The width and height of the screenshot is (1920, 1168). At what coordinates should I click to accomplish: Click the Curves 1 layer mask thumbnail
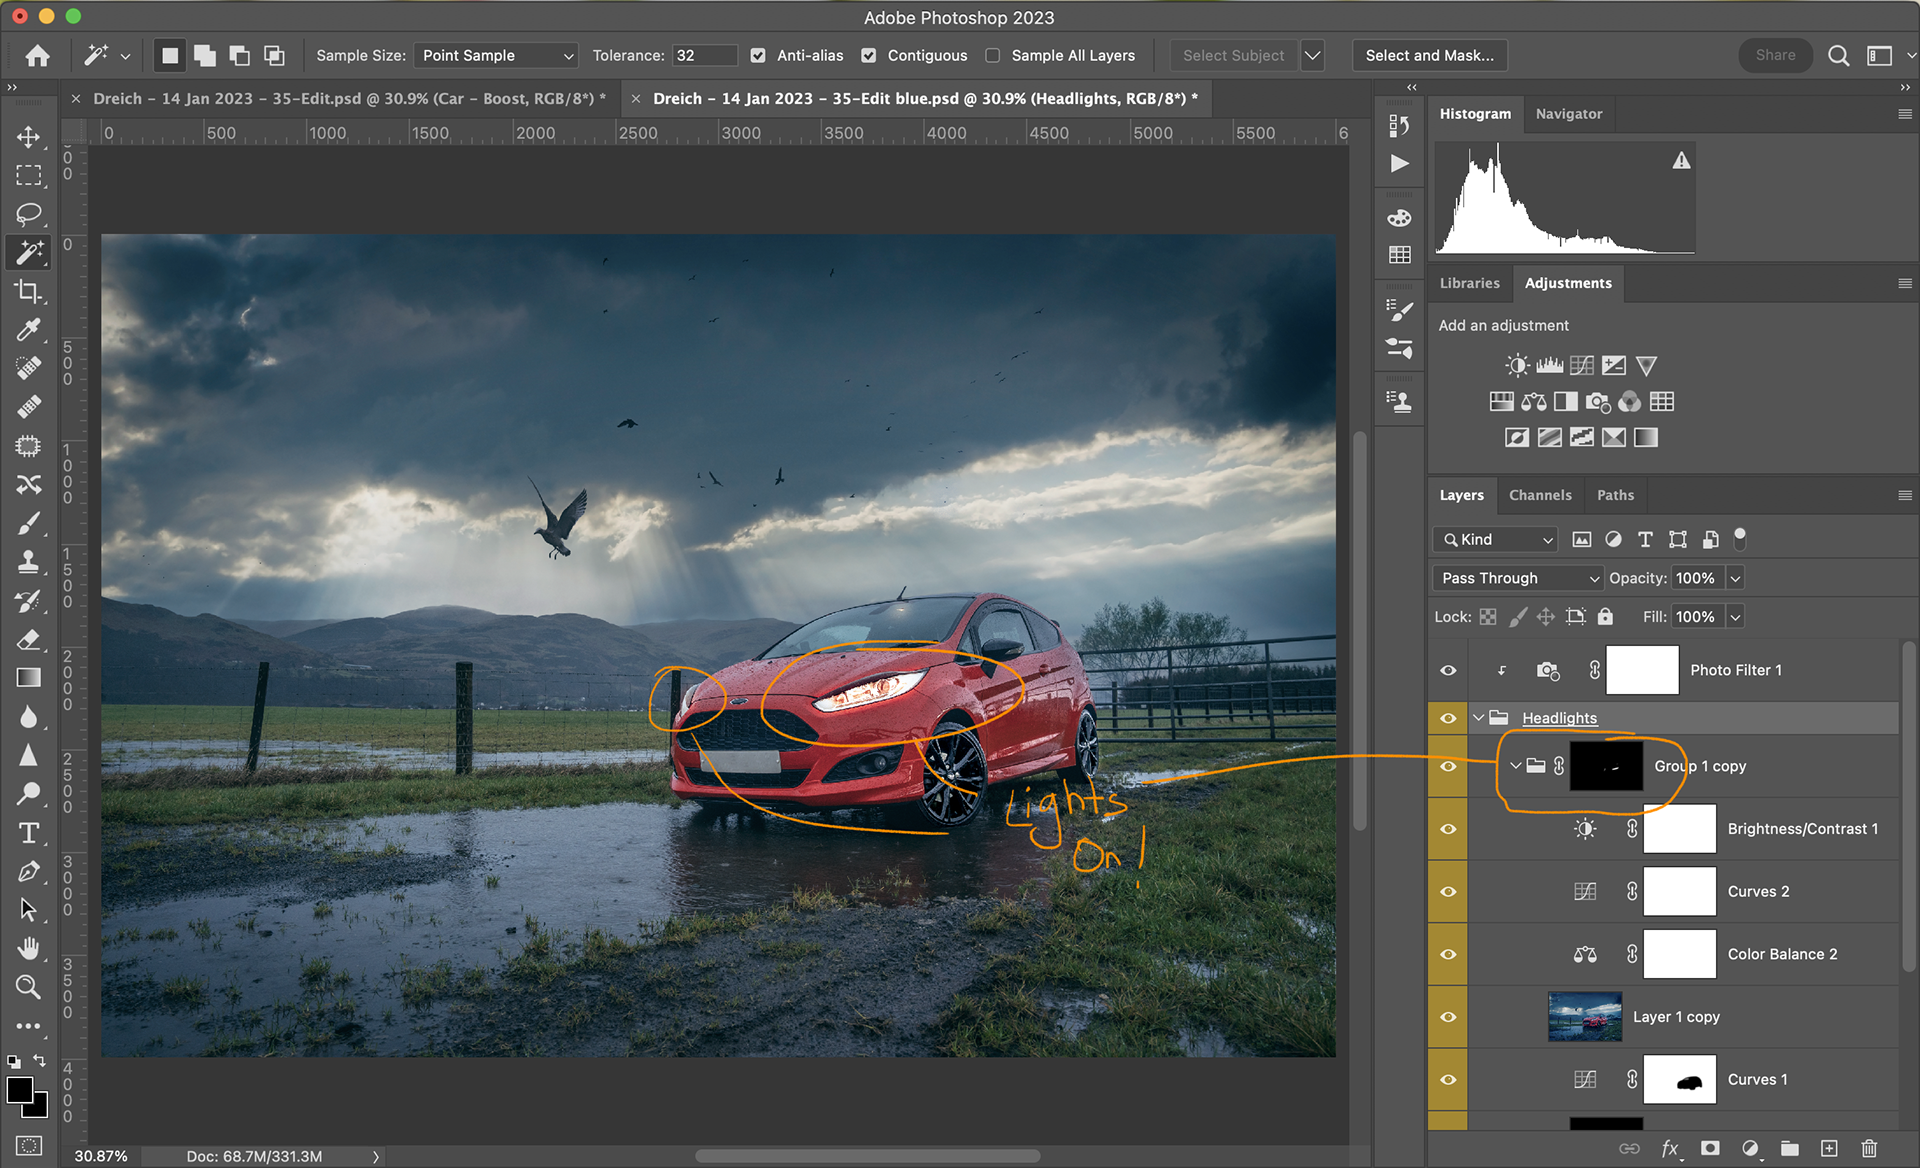1679,1080
